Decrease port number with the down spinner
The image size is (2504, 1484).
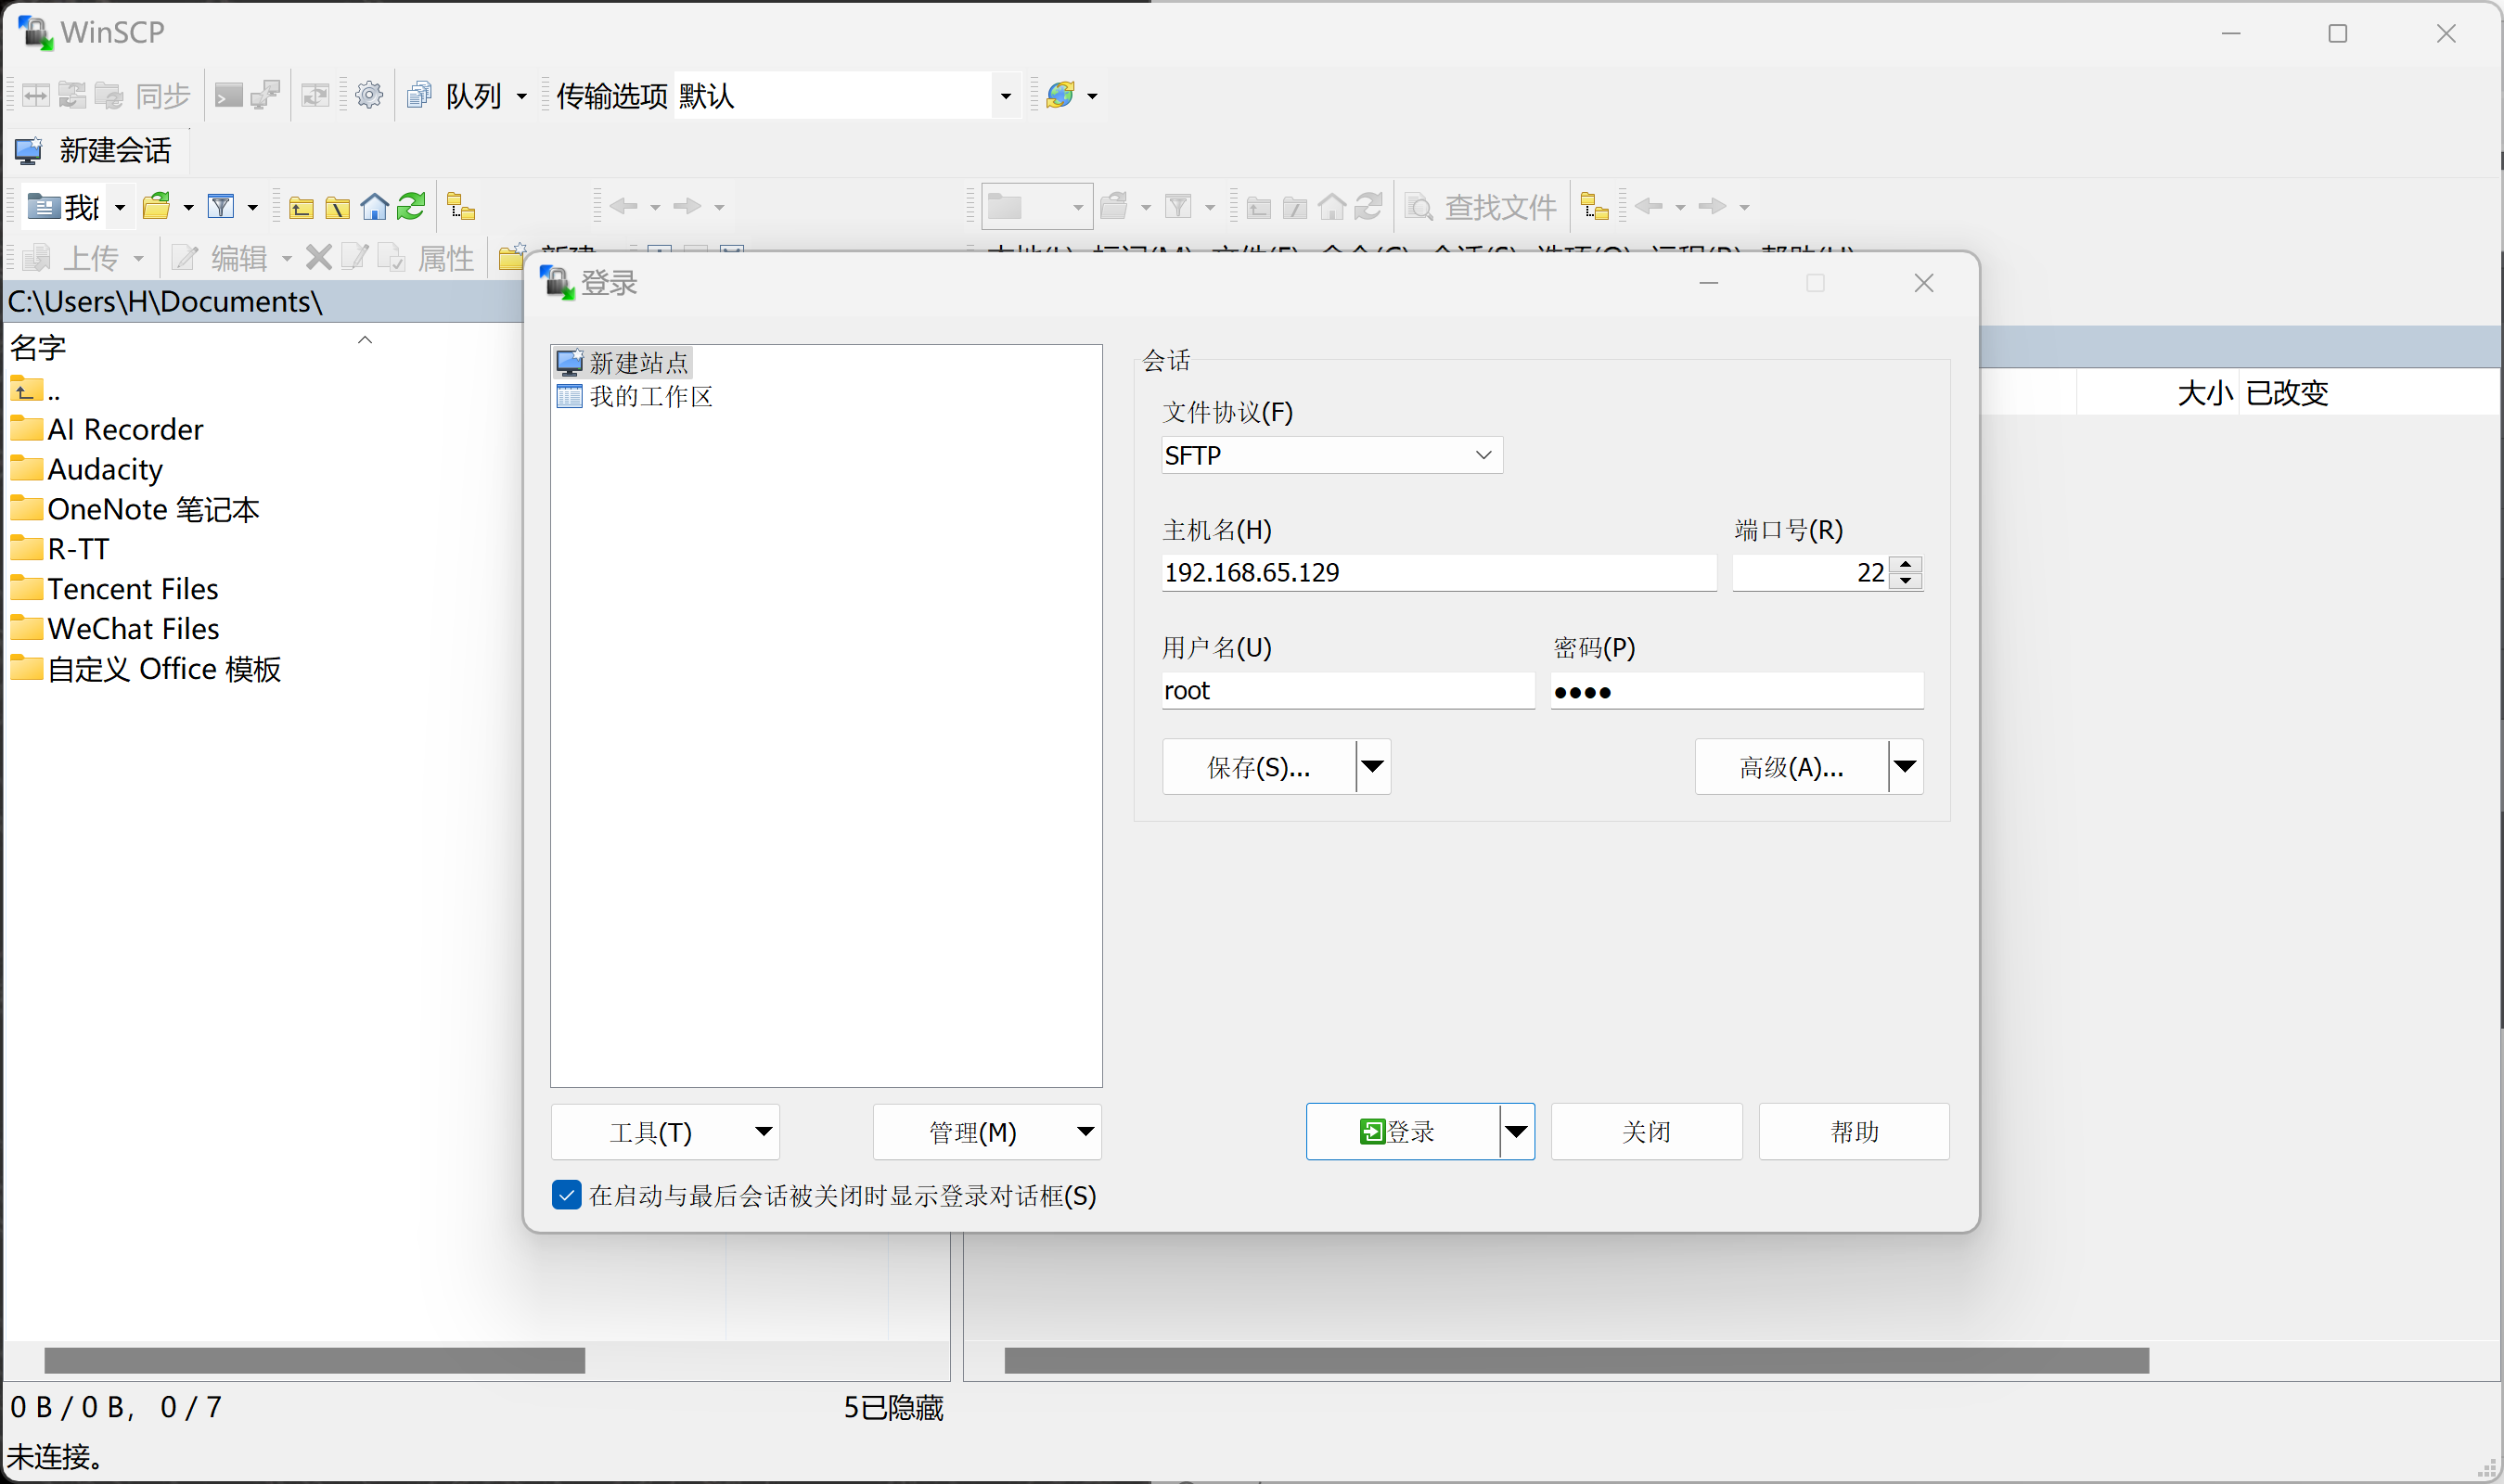pyautogui.click(x=1906, y=581)
